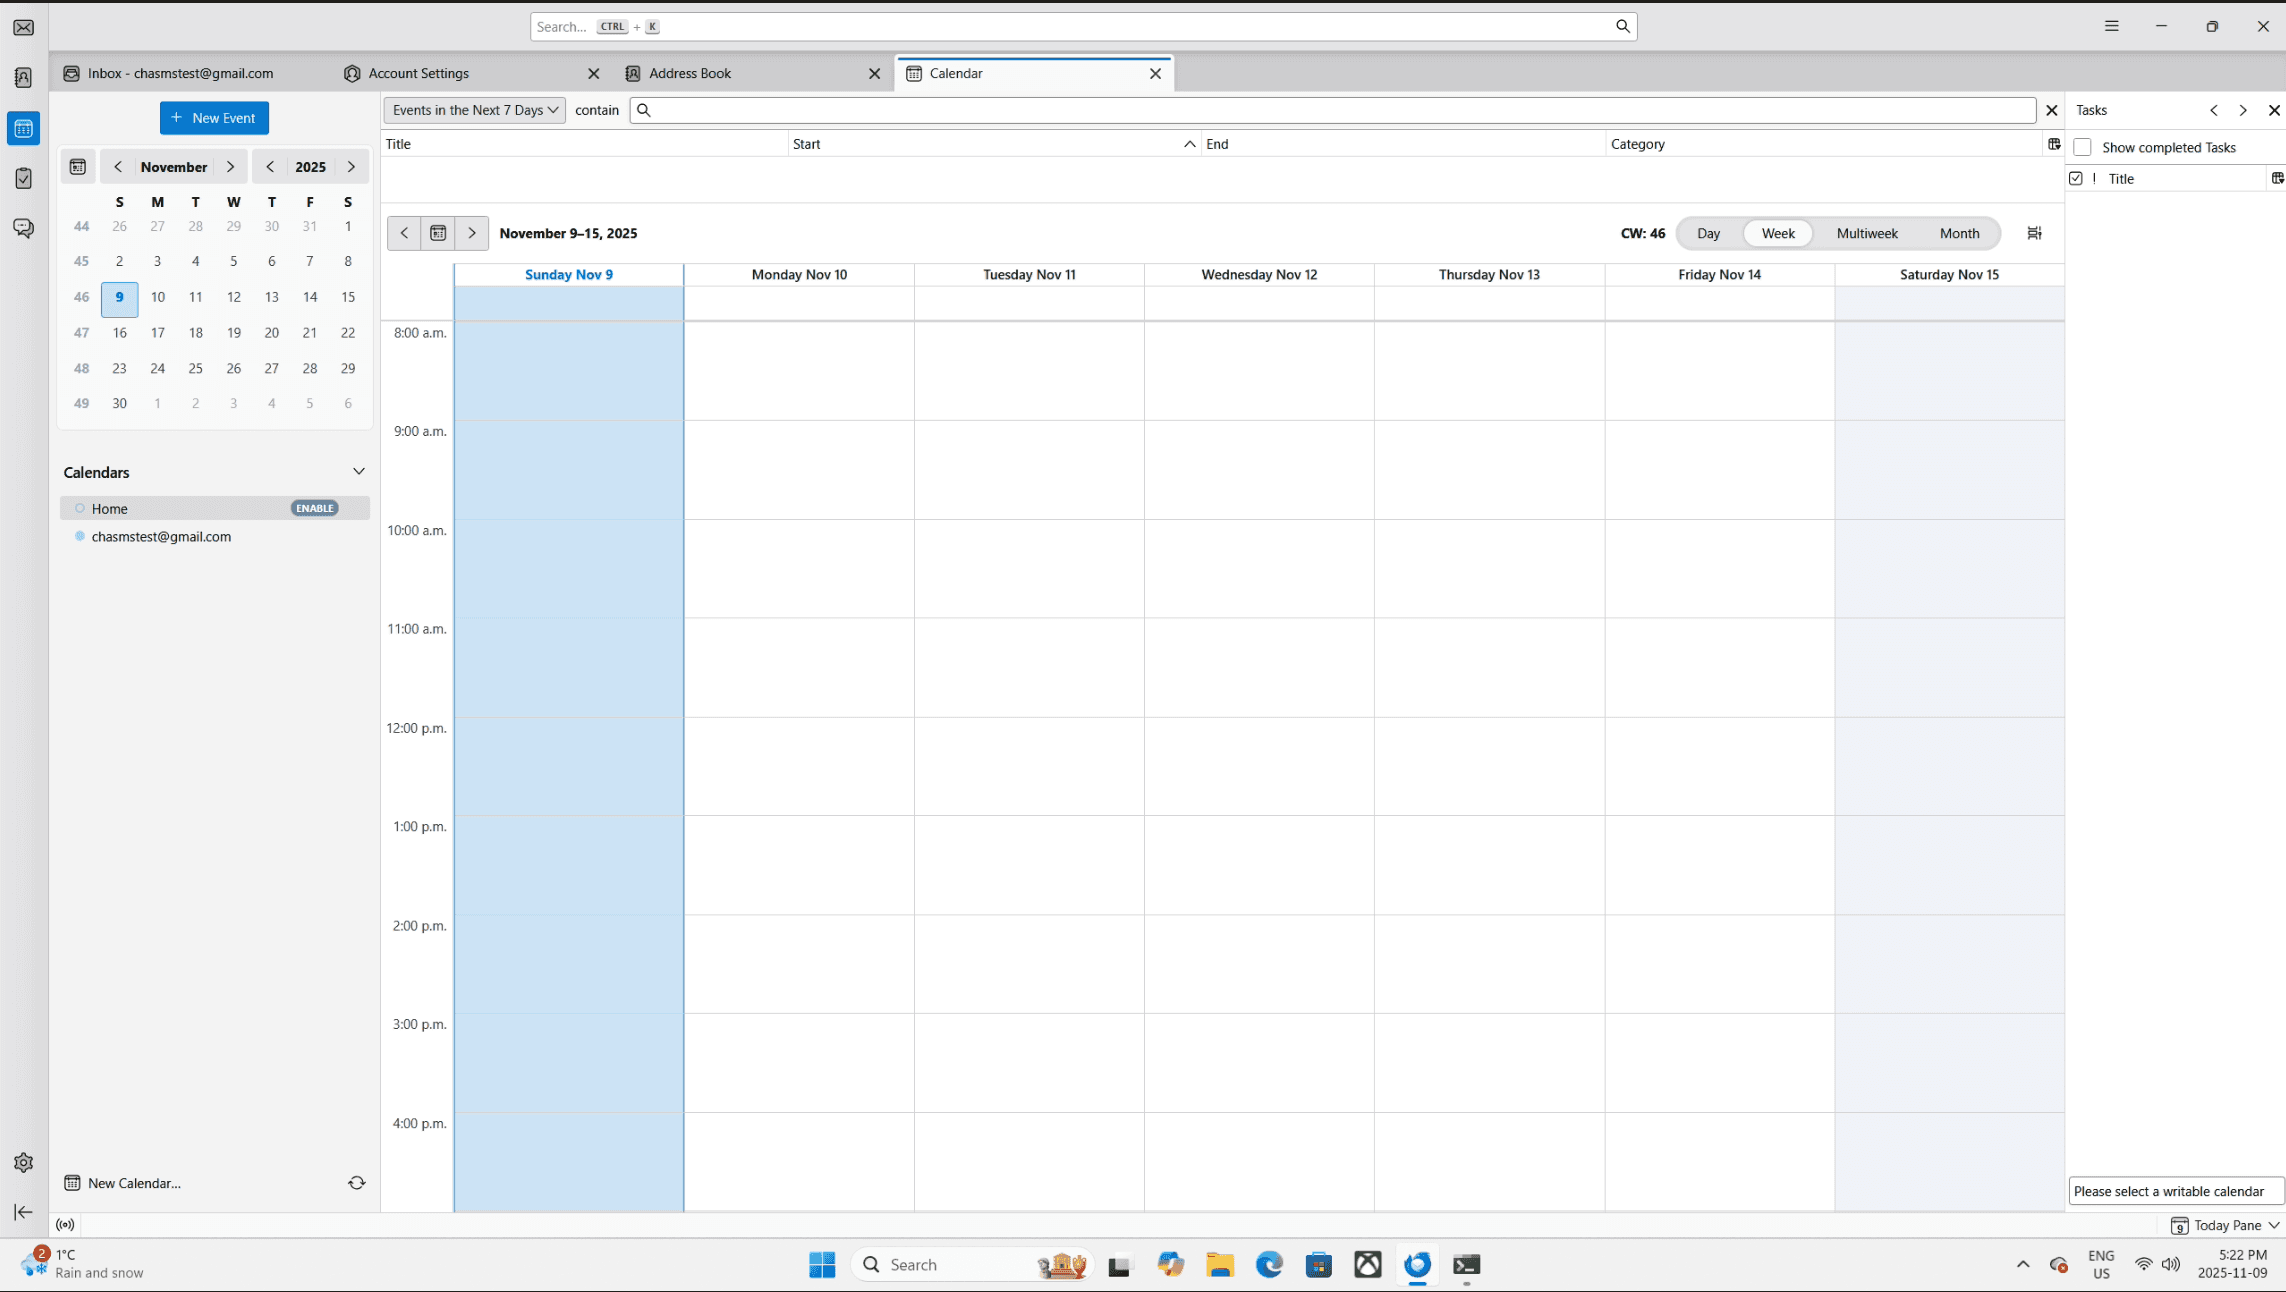Image resolution: width=2286 pixels, height=1292 pixels.
Task: Click the events filter search field
Action: (x=1340, y=110)
